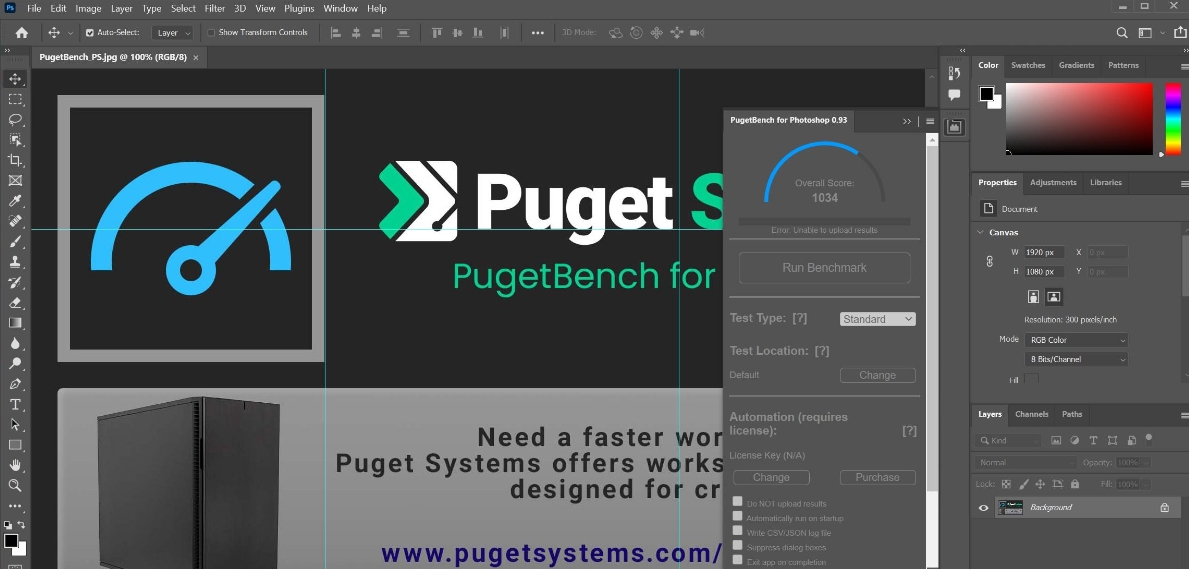Click the canvas width input field
1189x569 pixels.
1044,252
